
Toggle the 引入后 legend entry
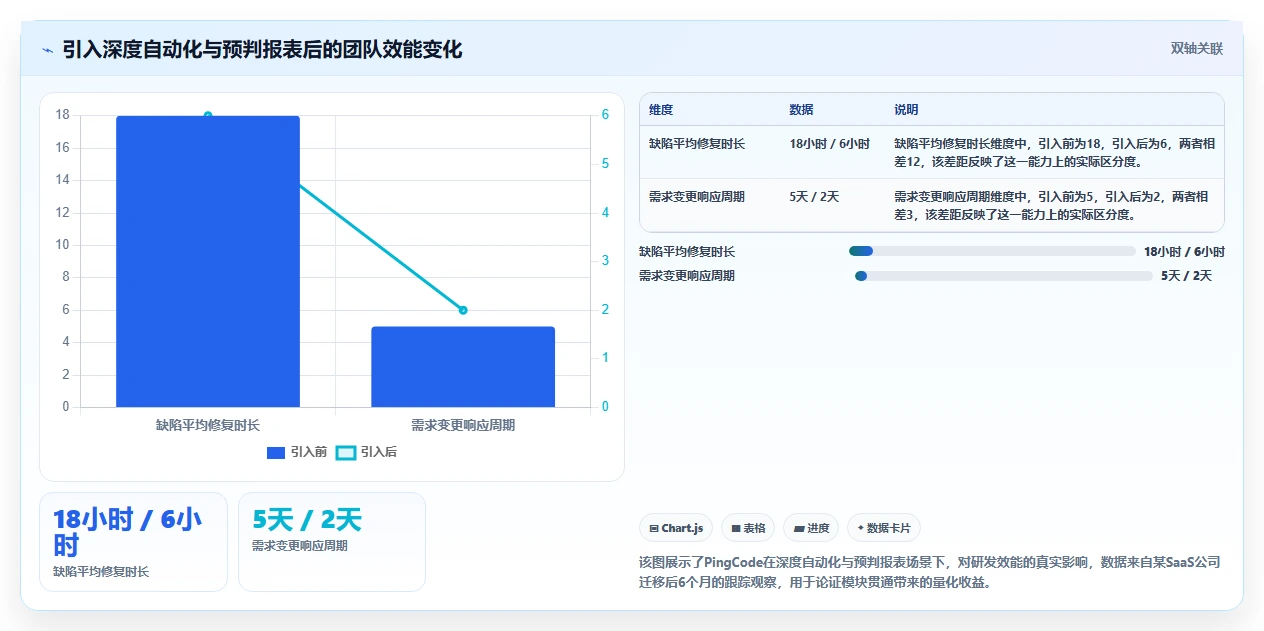point(366,452)
